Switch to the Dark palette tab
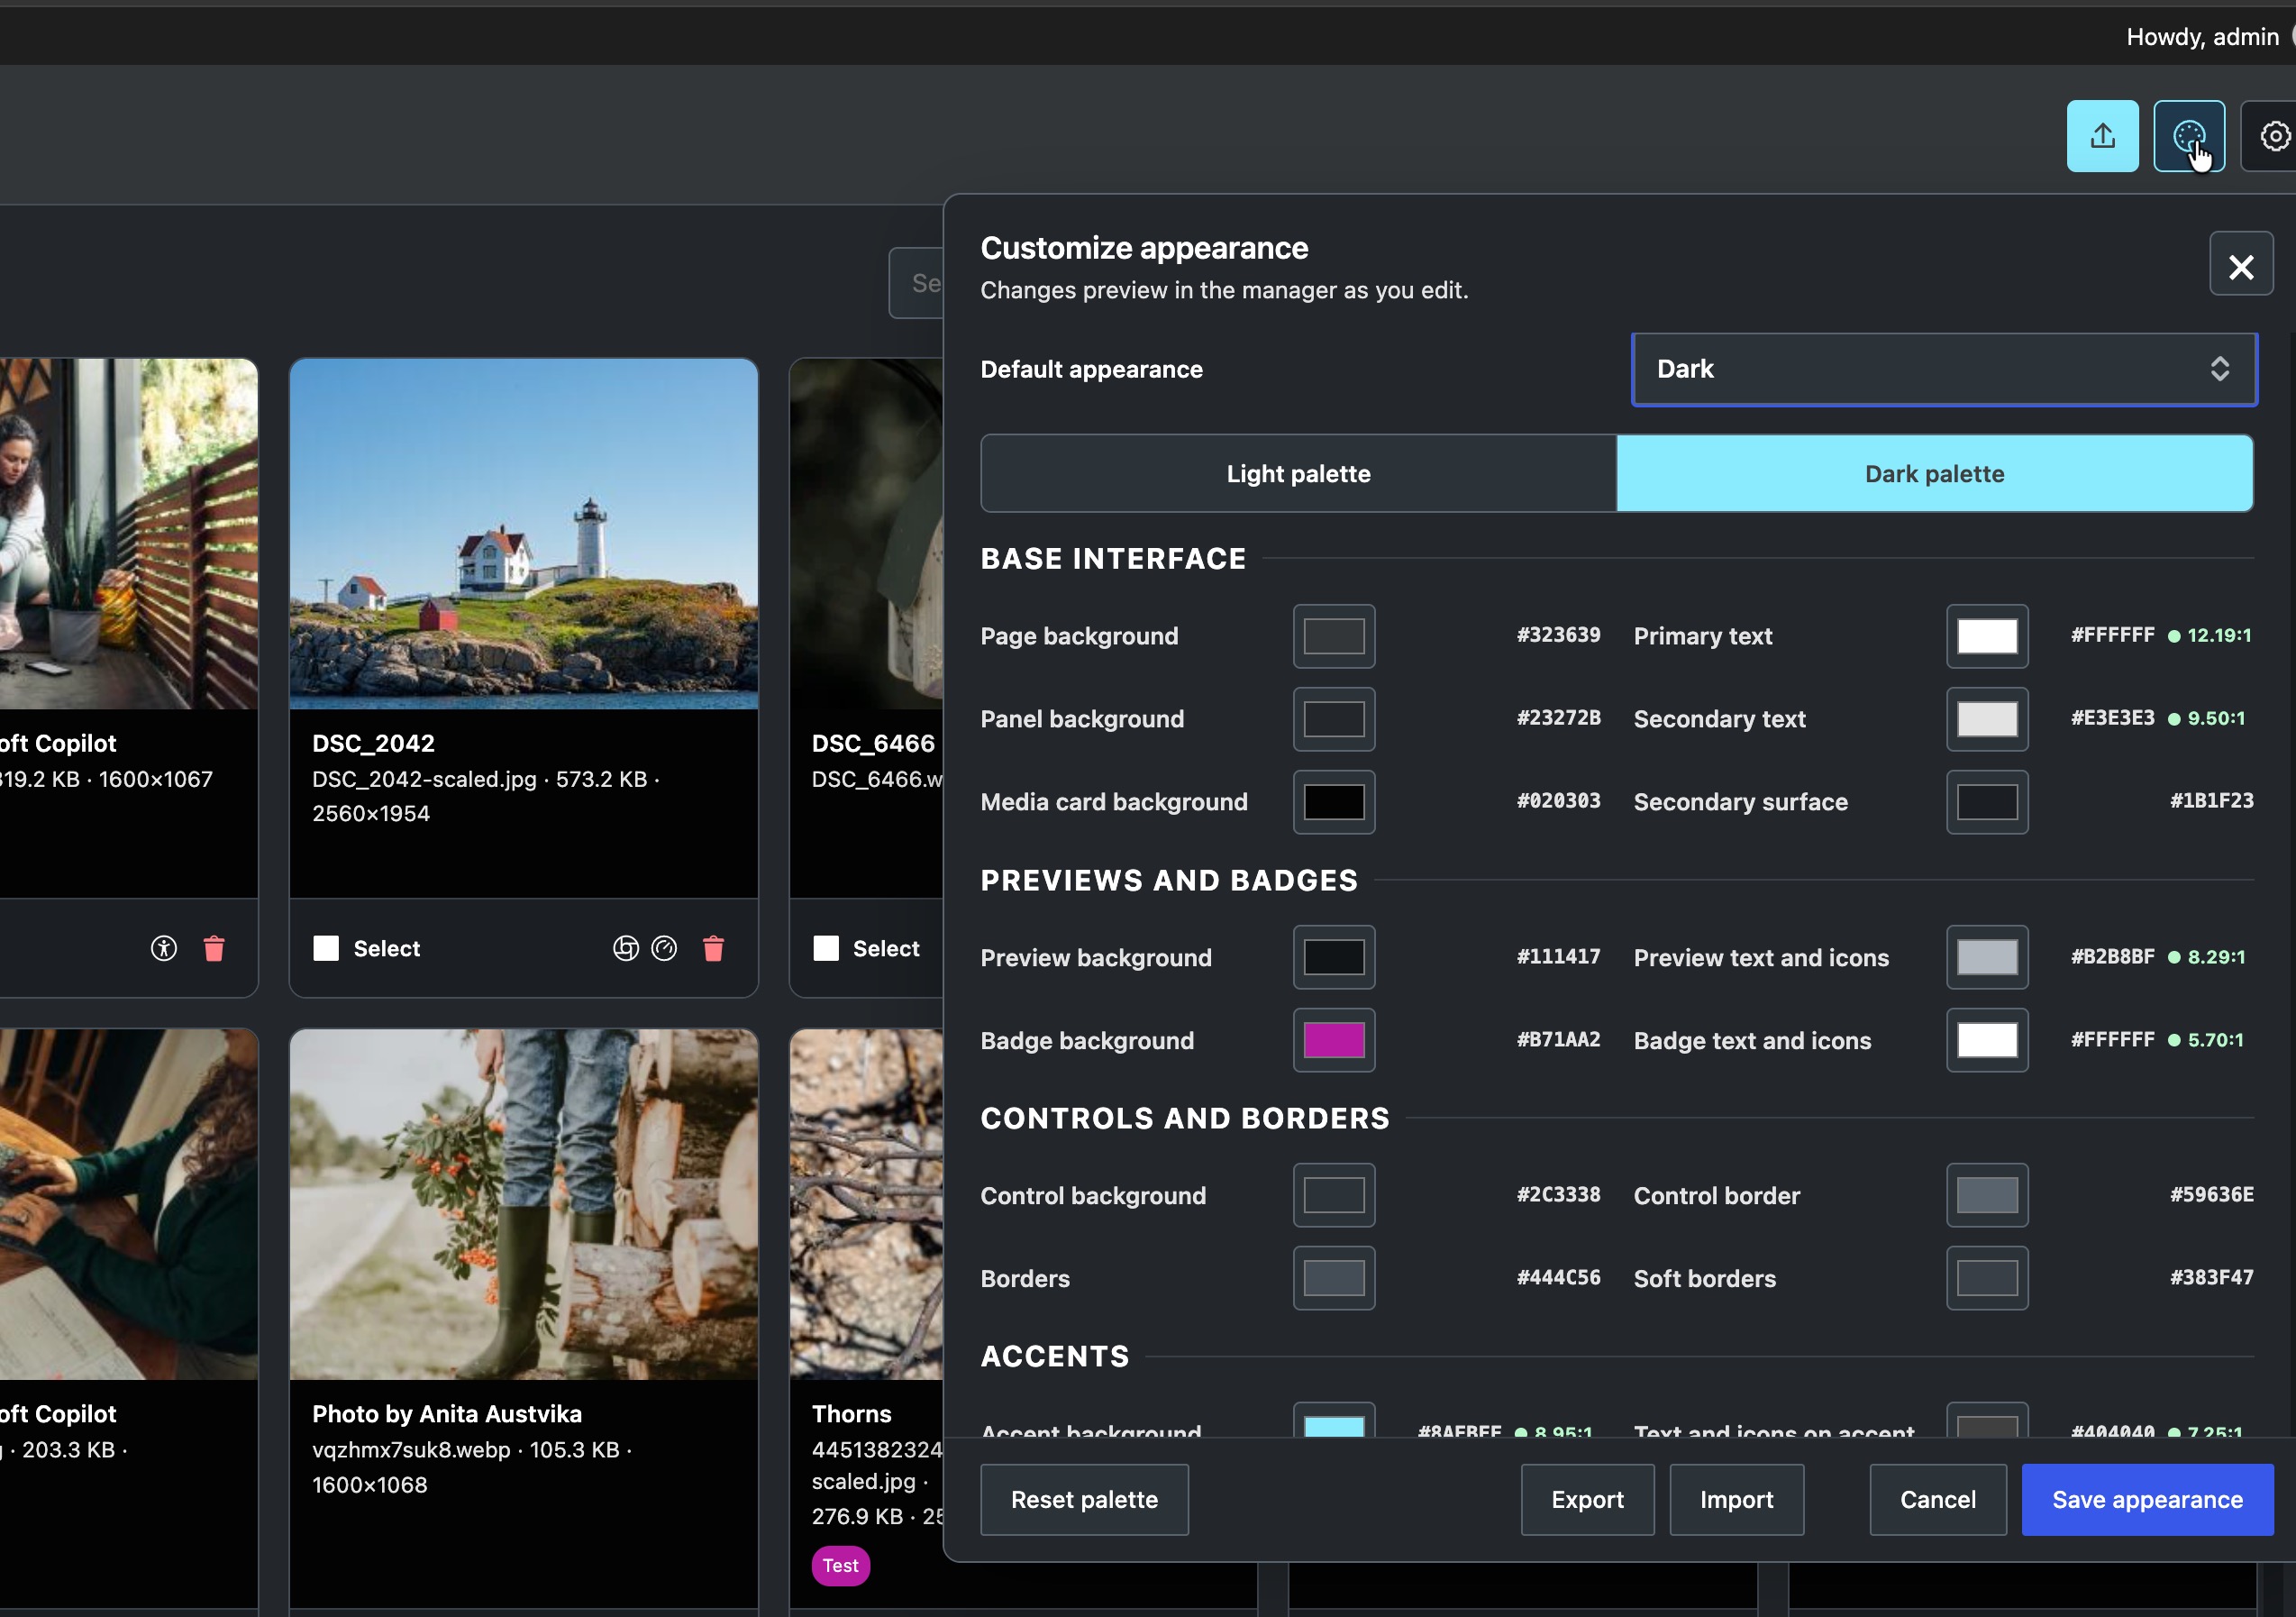The height and width of the screenshot is (1617, 2296). 1934,474
